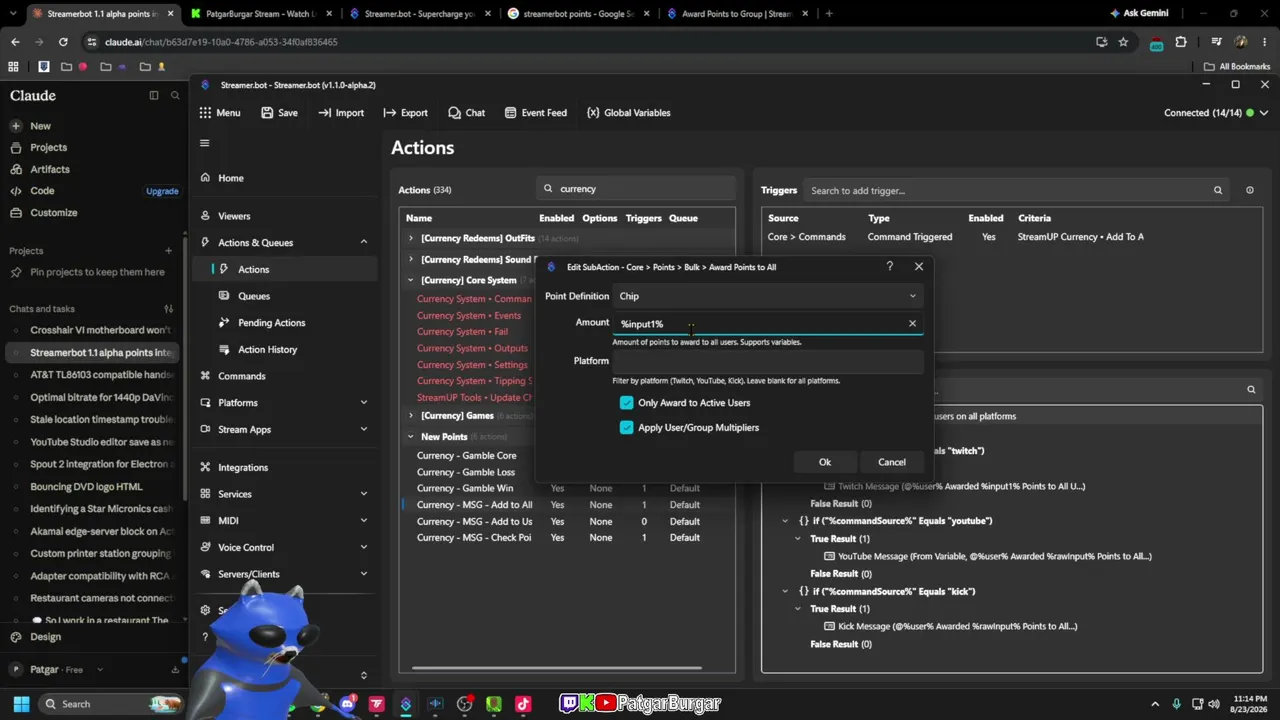Collapse the New Points group
1280x720 pixels.
pos(410,437)
